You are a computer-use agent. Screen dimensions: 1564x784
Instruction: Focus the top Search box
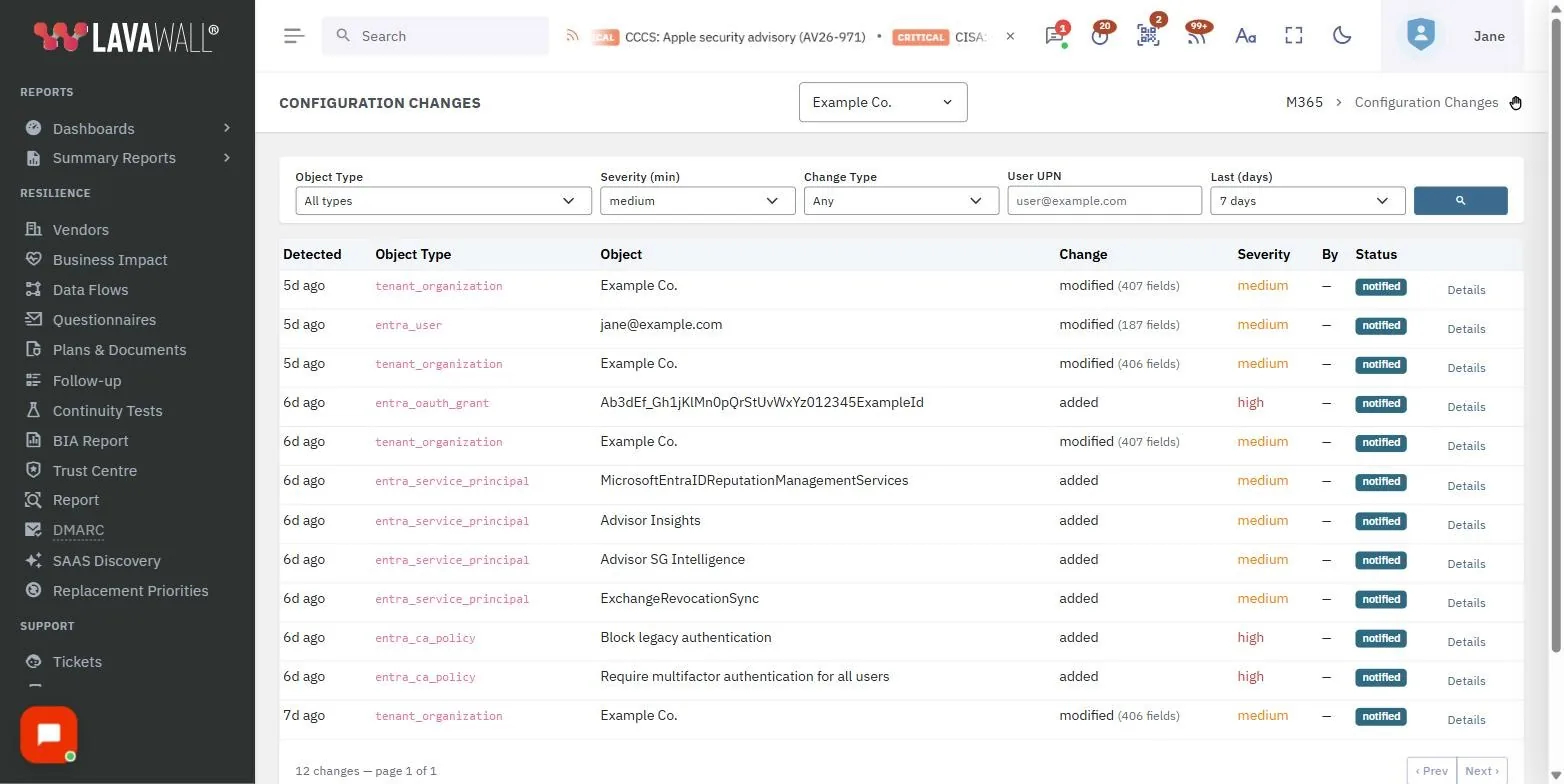tap(435, 36)
